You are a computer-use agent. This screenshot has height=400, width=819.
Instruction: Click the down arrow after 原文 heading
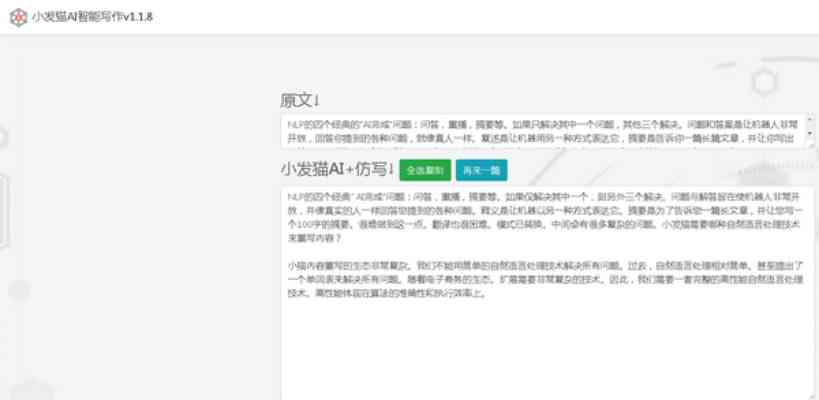click(316, 101)
